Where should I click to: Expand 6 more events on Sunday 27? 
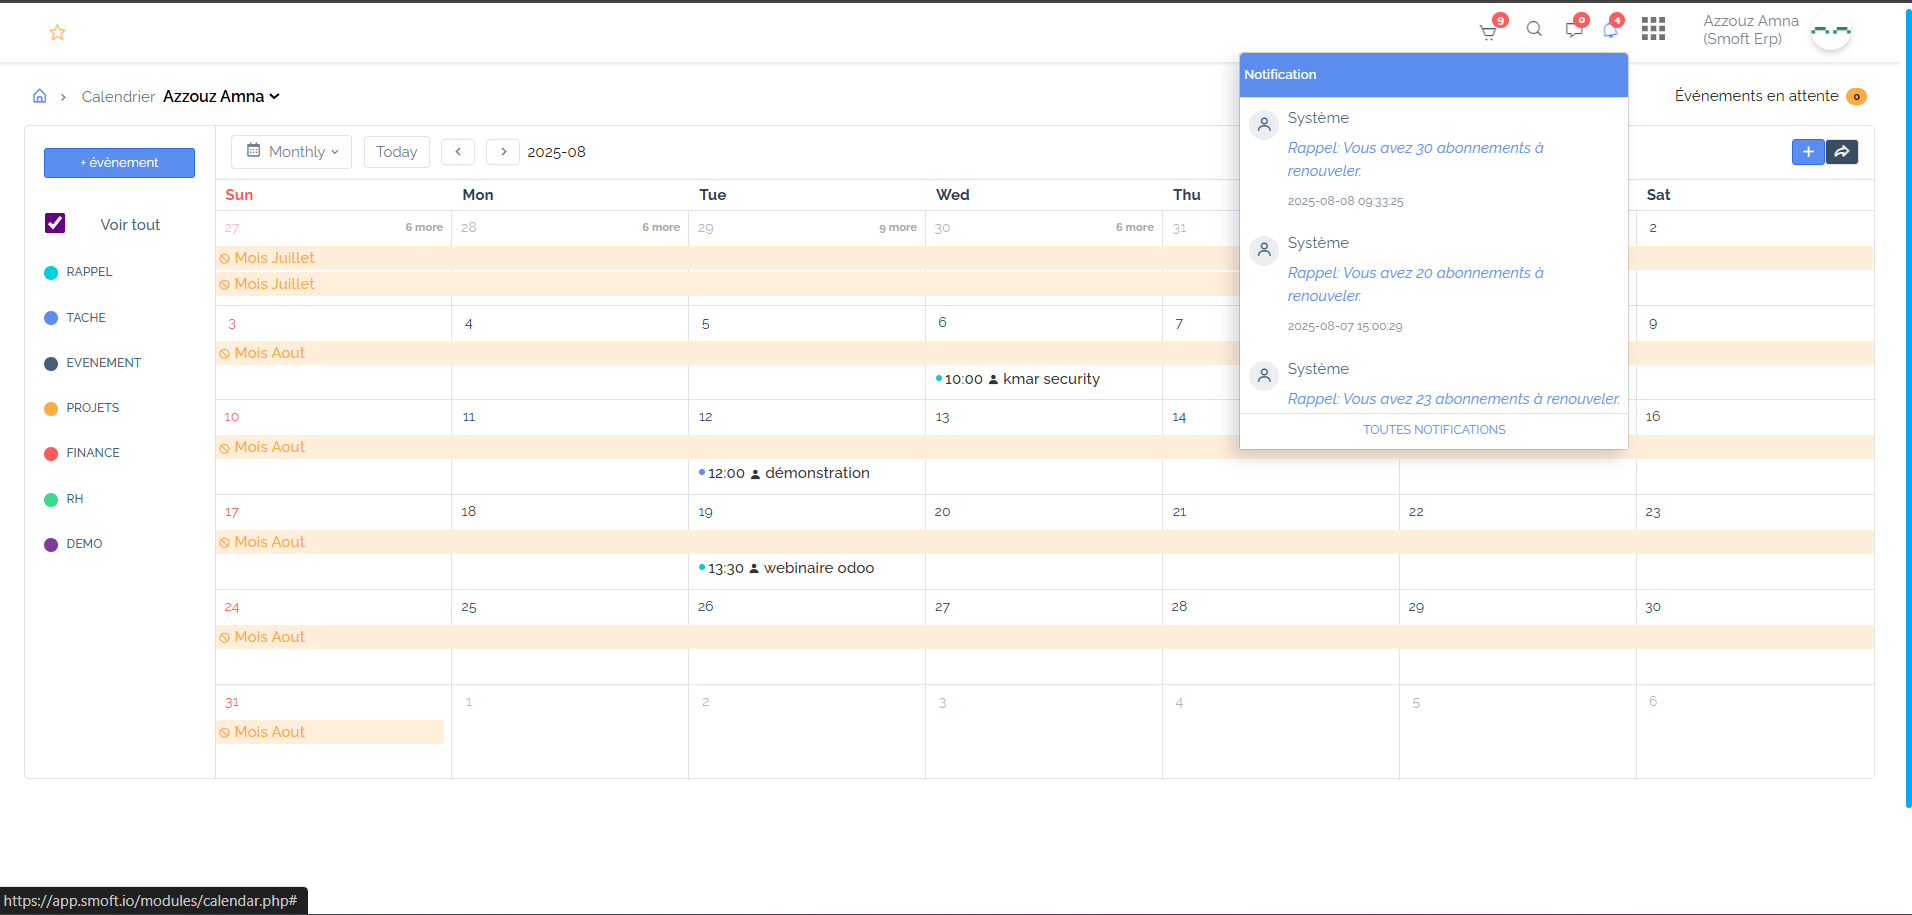(424, 228)
